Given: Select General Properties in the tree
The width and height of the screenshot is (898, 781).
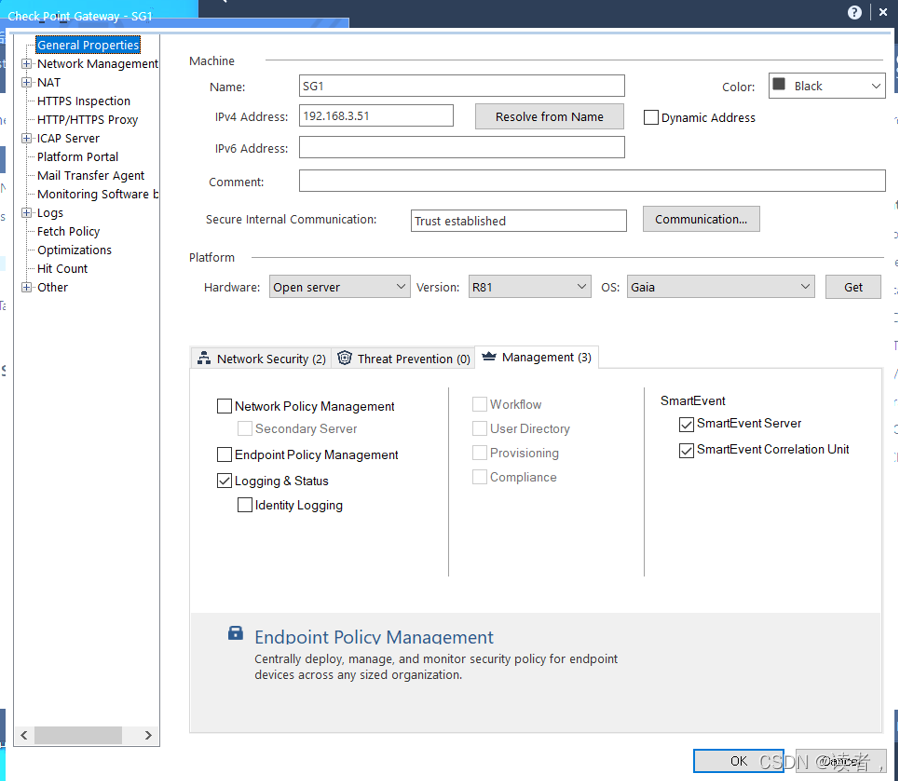Looking at the screenshot, I should (x=88, y=45).
